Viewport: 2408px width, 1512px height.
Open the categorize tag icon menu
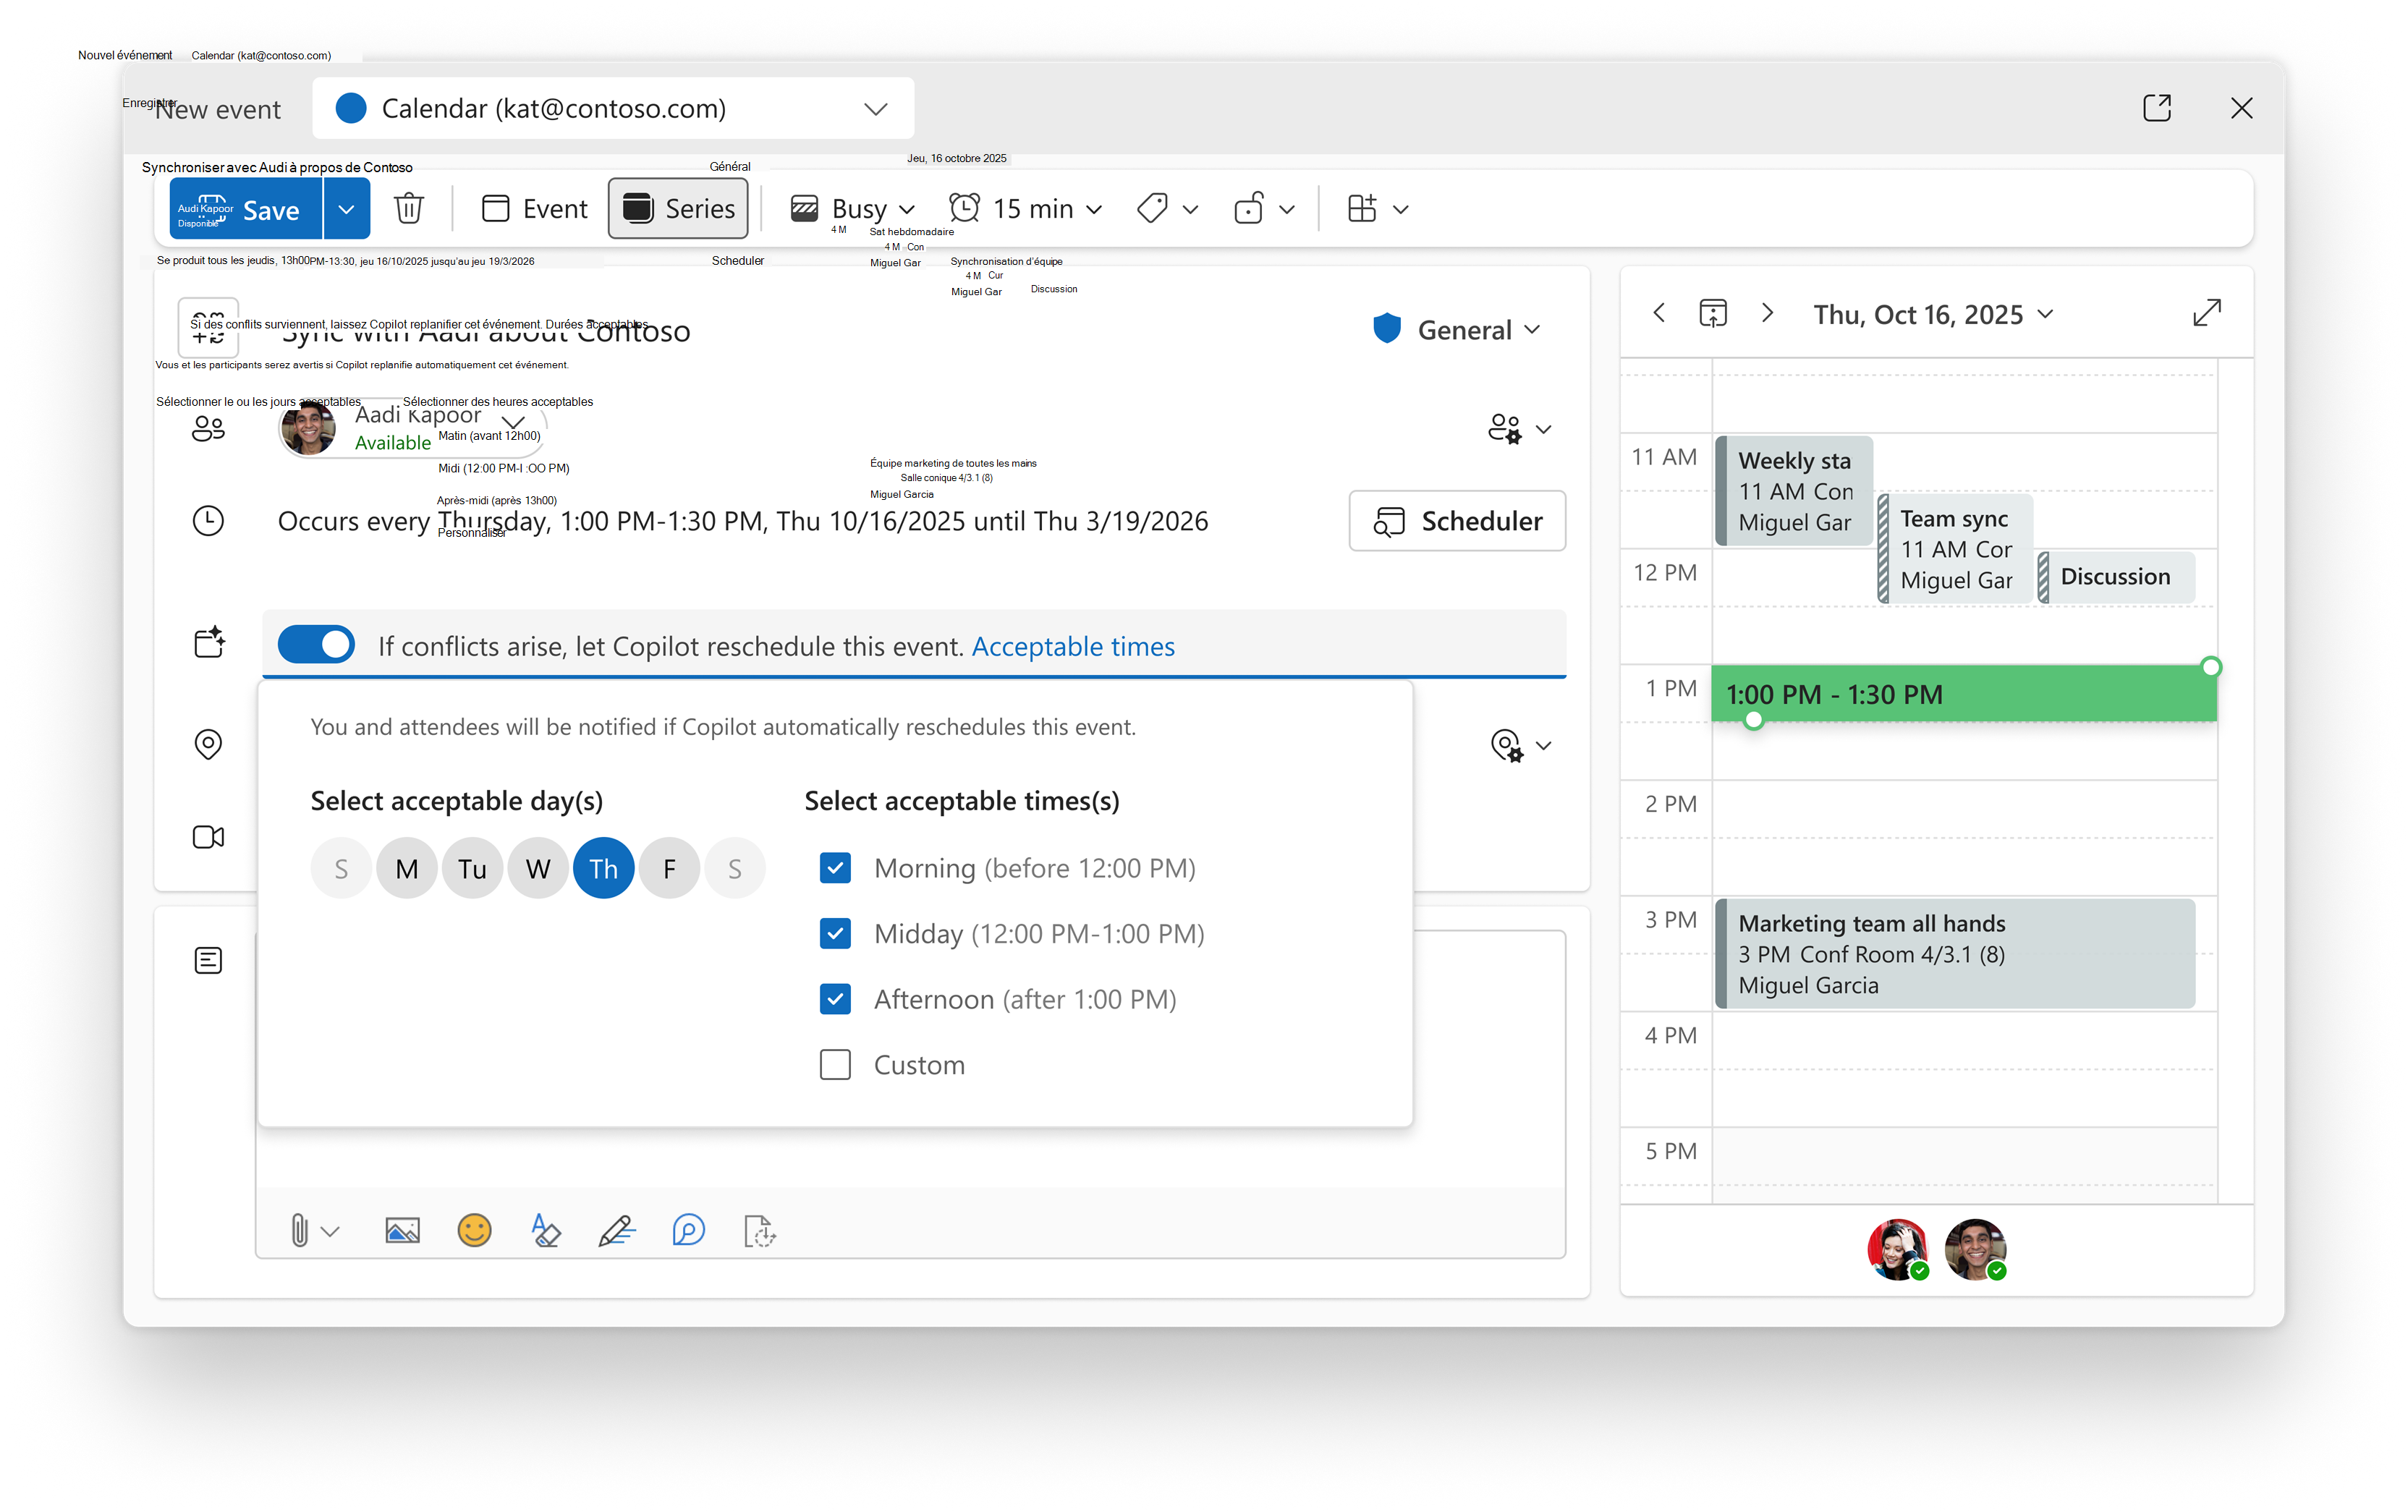(x=1167, y=209)
